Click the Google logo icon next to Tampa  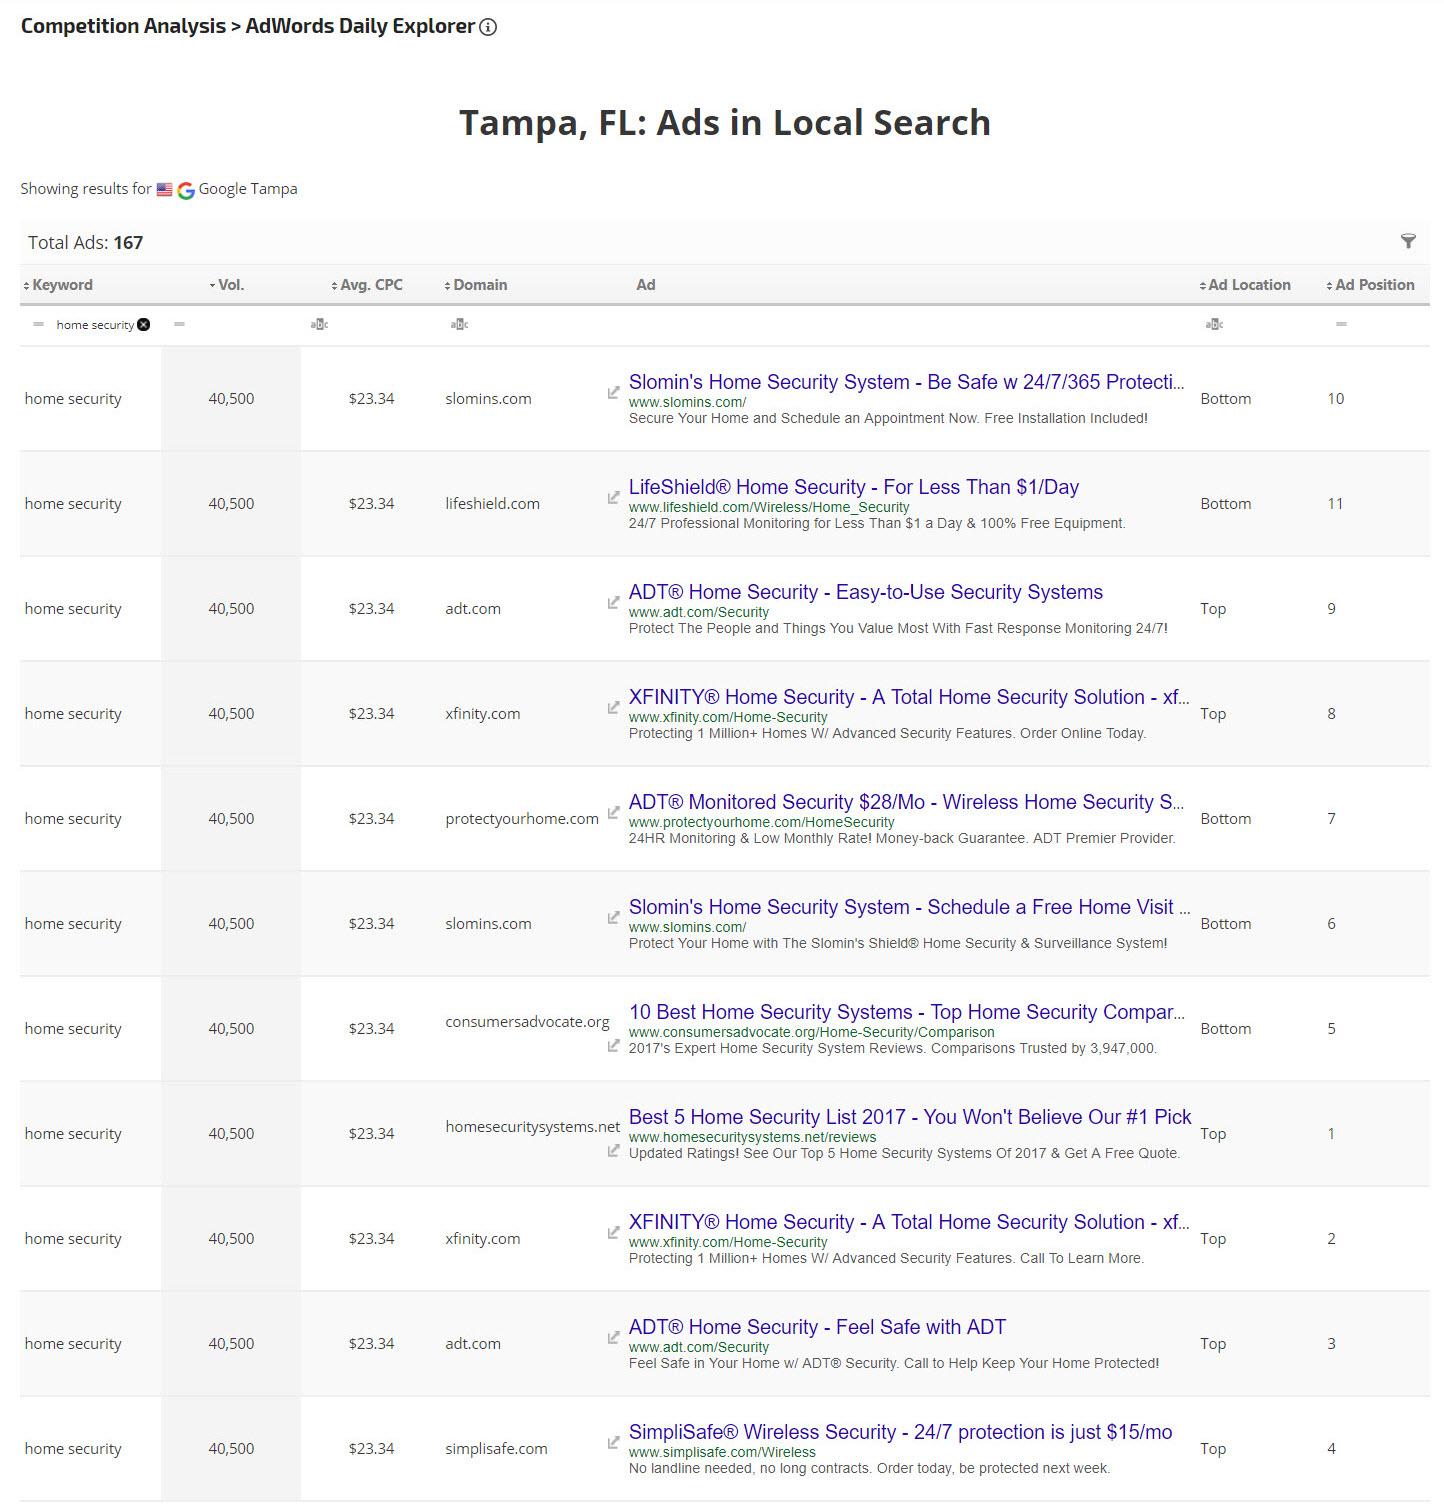point(186,190)
